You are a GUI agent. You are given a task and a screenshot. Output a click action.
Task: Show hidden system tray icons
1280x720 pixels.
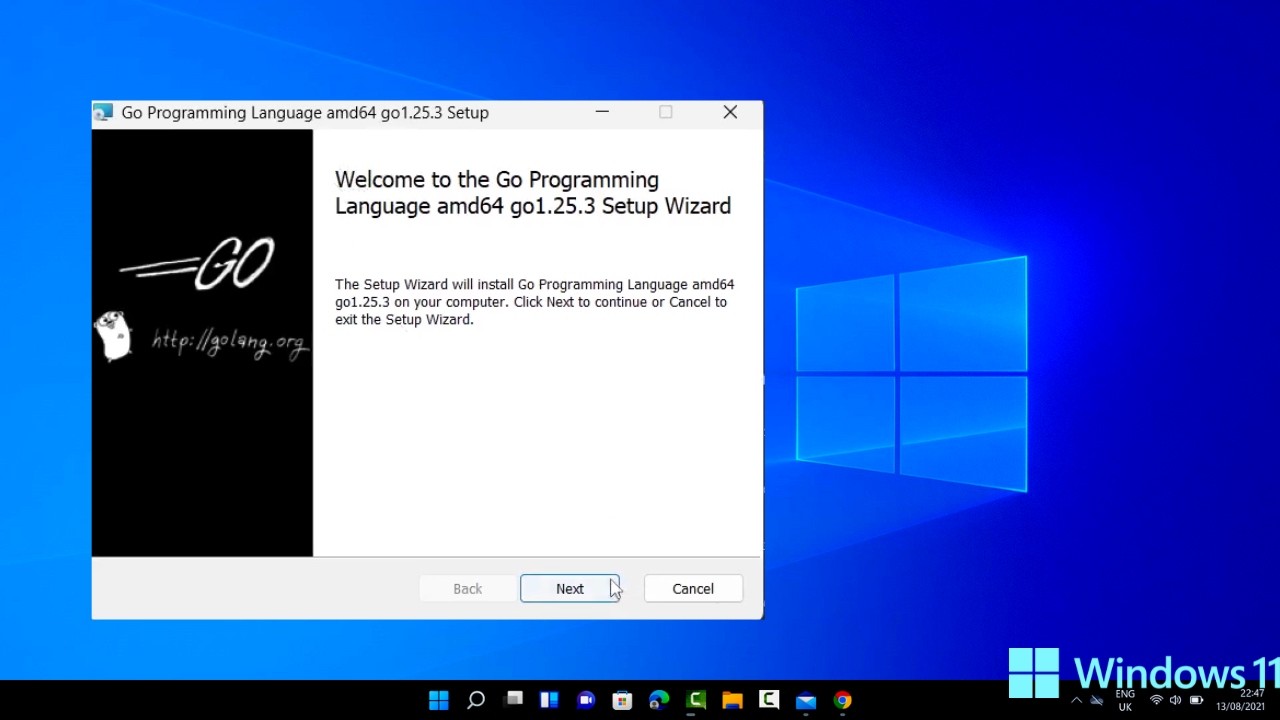pyautogui.click(x=1076, y=700)
